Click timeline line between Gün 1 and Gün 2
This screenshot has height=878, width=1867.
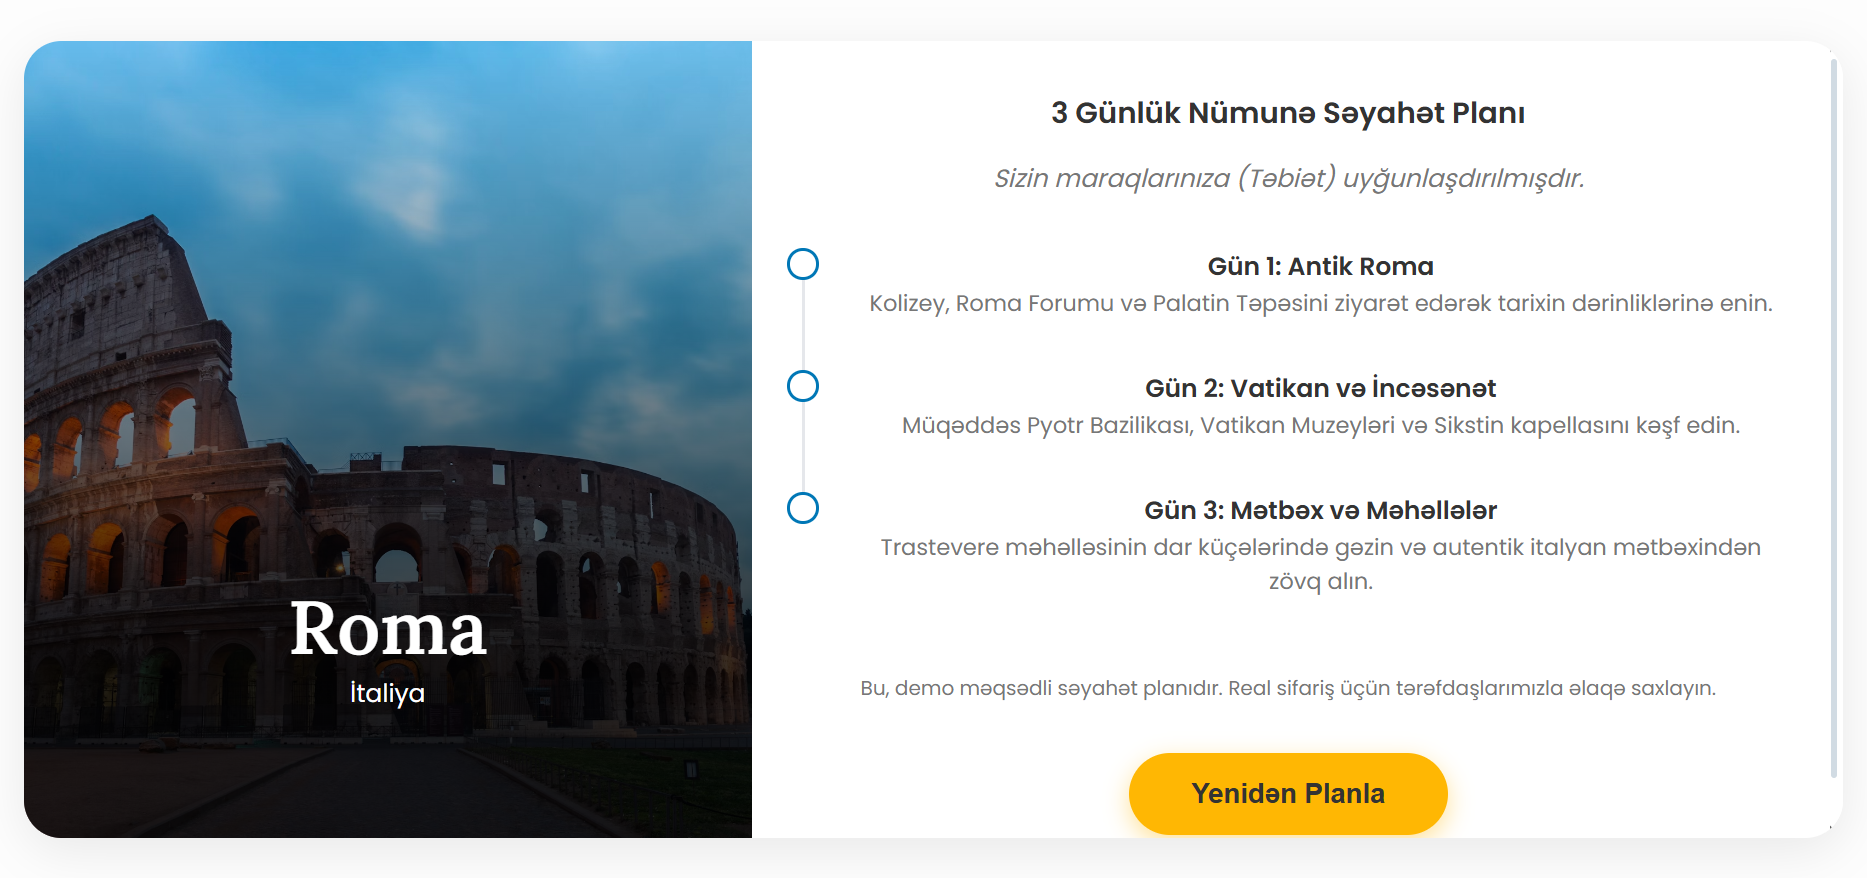point(803,325)
